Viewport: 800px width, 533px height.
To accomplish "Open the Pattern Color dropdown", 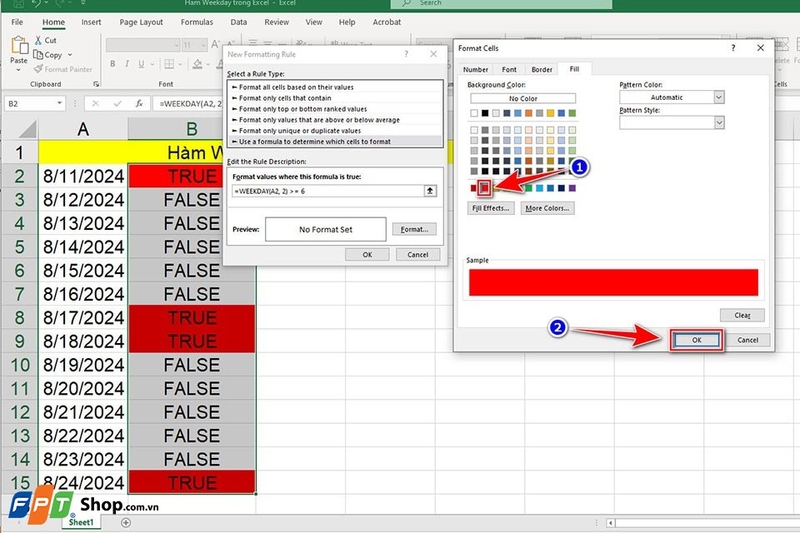I will tap(719, 97).
